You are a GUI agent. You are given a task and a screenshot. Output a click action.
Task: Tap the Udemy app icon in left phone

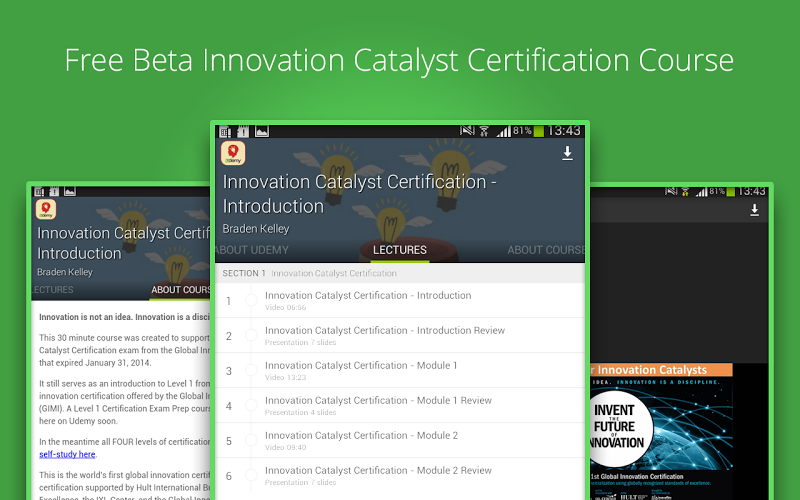click(x=46, y=209)
